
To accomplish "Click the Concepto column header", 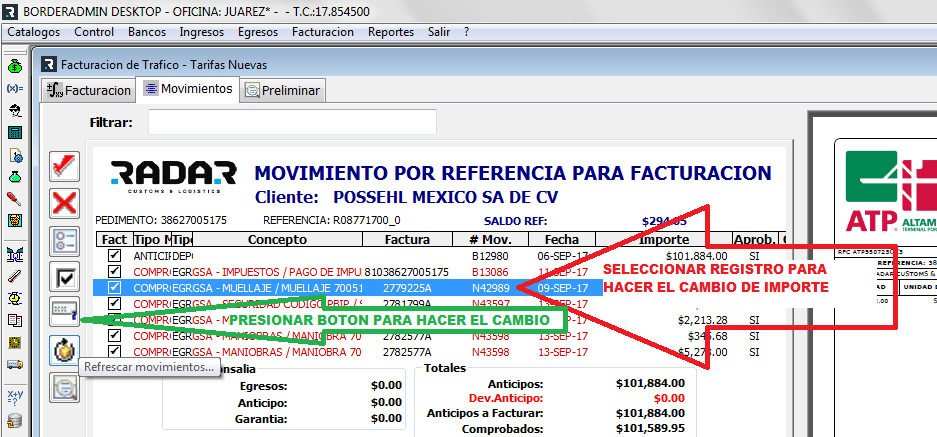I will point(277,239).
